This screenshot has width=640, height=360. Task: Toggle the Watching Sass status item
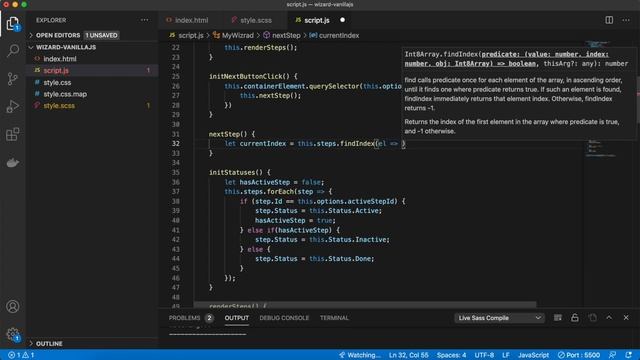coord(360,355)
